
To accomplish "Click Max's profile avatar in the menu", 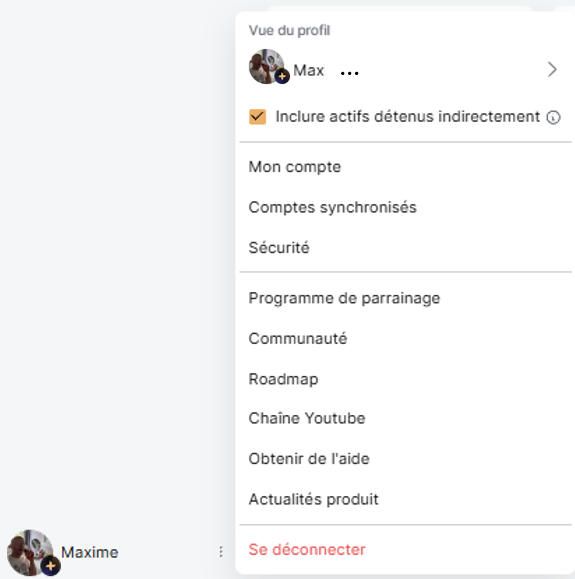I will coord(267,67).
